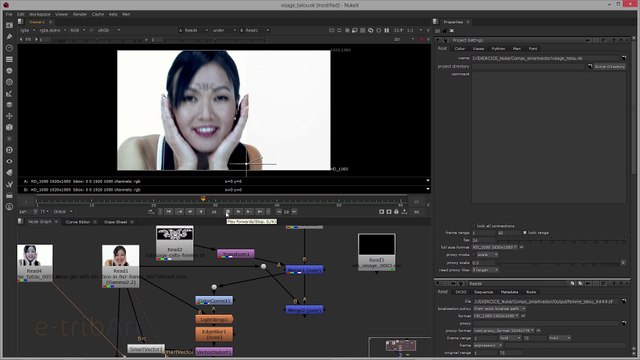The height and width of the screenshot is (360, 640).
Task: Toggle the lock all connections checkbox
Action: (474, 226)
